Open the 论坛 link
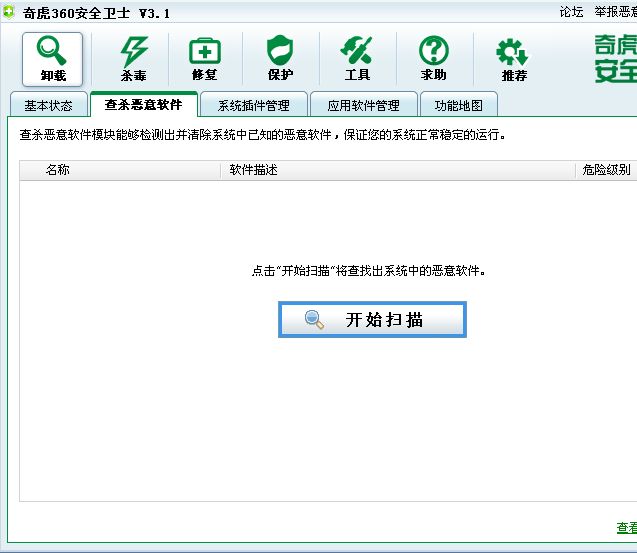The height and width of the screenshot is (553, 637). click(x=571, y=12)
